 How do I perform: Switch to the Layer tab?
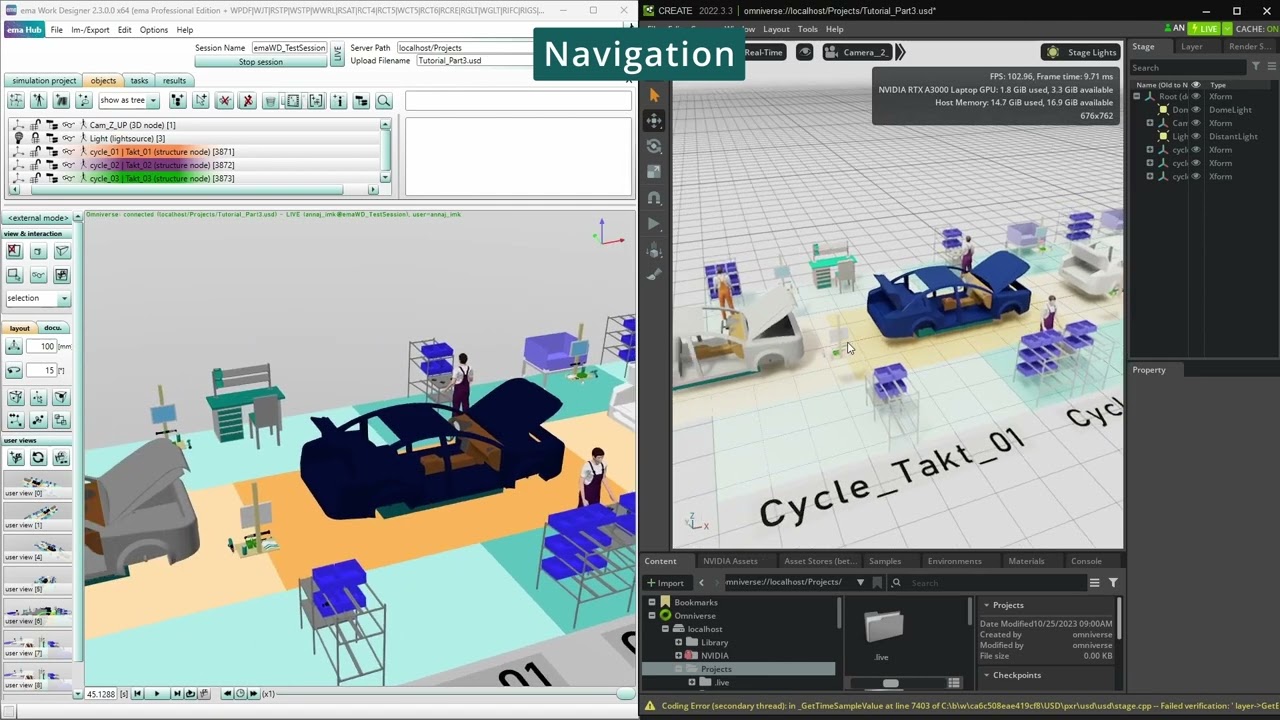[x=1192, y=47]
